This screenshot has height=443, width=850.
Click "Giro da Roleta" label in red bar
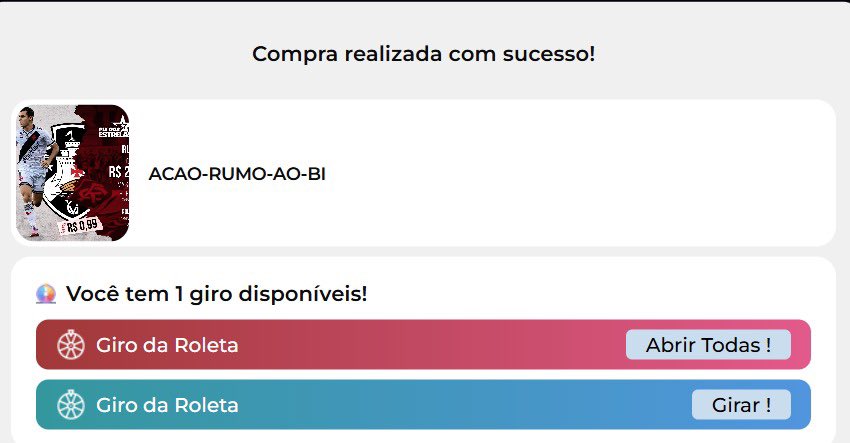pos(167,346)
